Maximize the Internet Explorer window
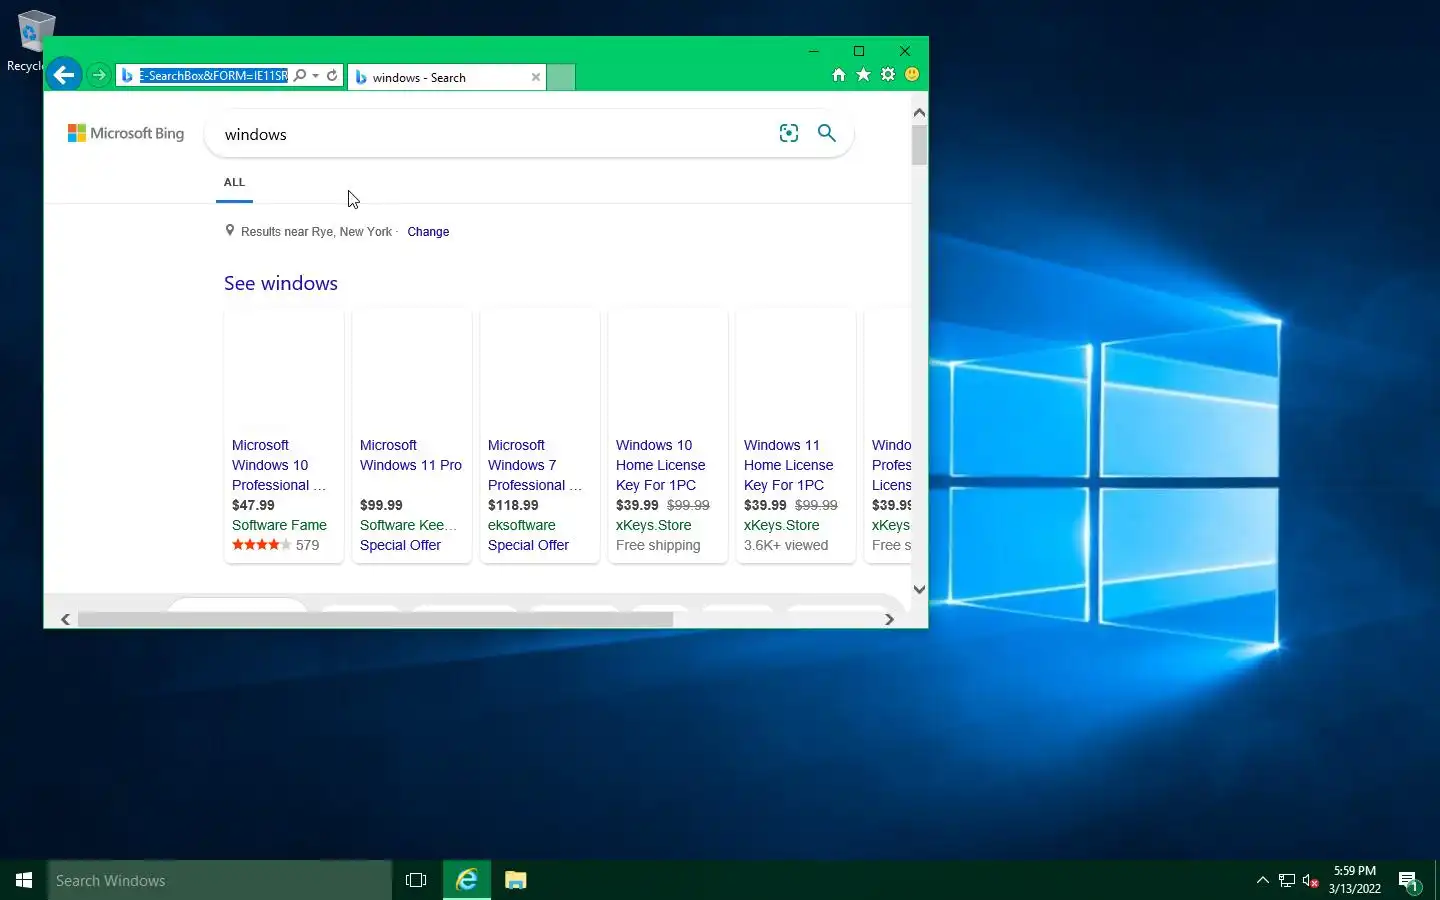 pos(859,51)
